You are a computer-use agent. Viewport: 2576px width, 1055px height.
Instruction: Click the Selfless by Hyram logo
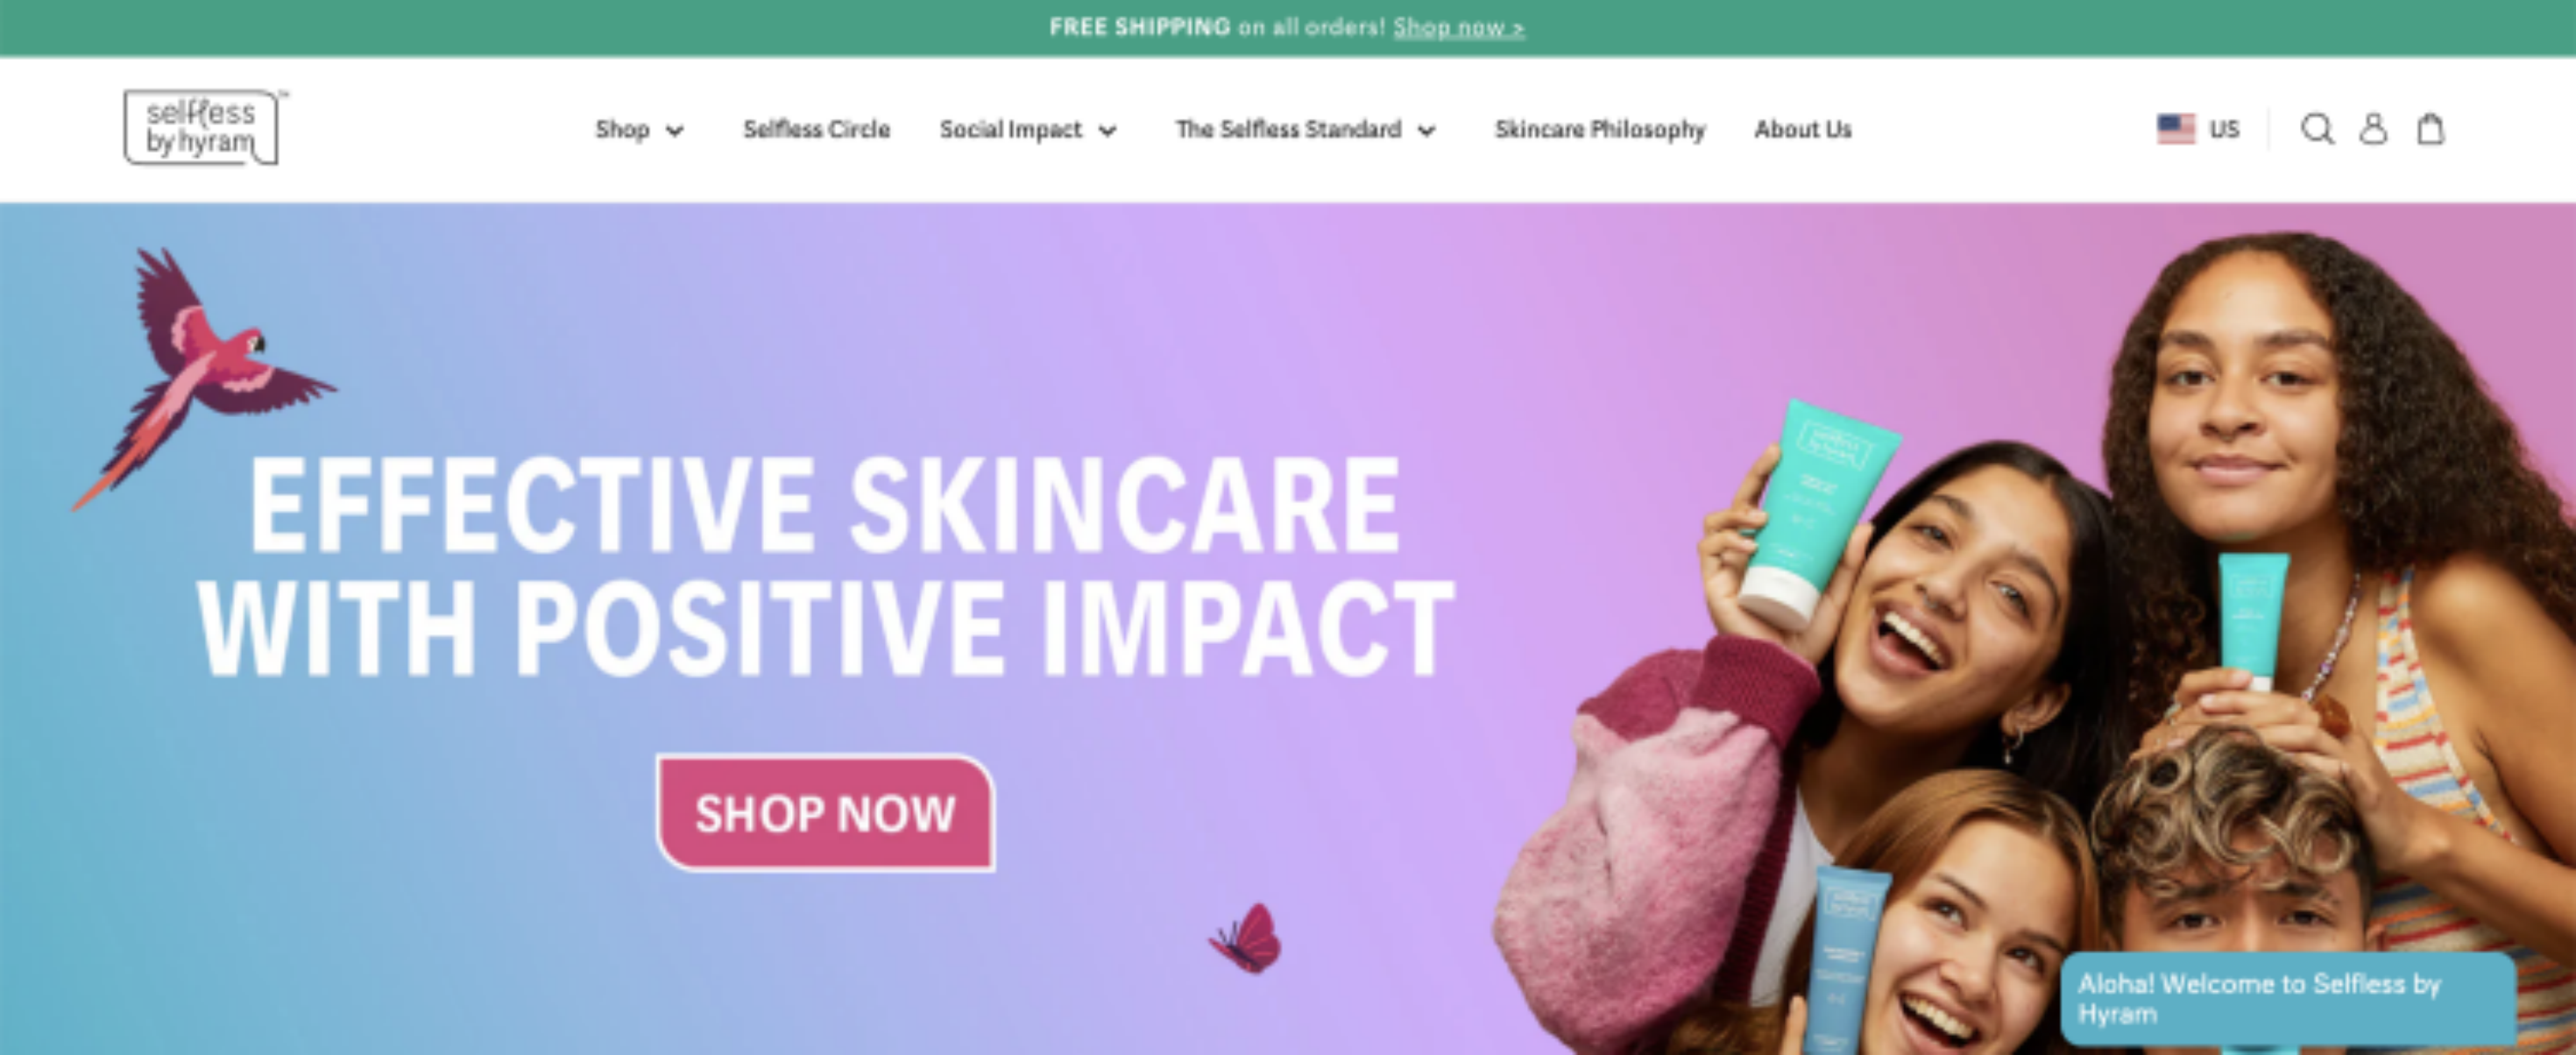click(x=203, y=127)
